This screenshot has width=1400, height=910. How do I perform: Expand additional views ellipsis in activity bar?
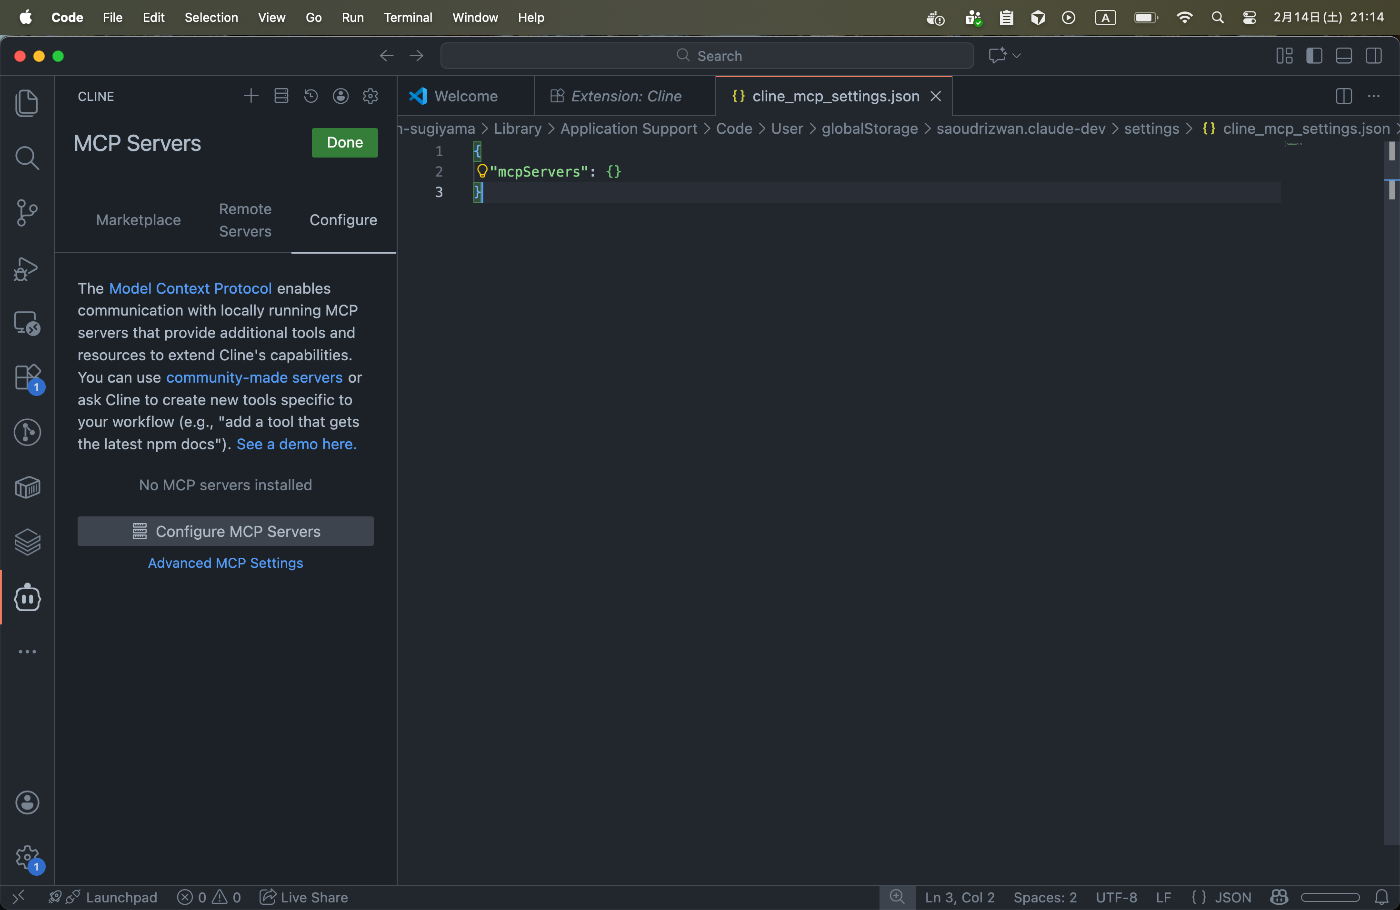coord(27,652)
